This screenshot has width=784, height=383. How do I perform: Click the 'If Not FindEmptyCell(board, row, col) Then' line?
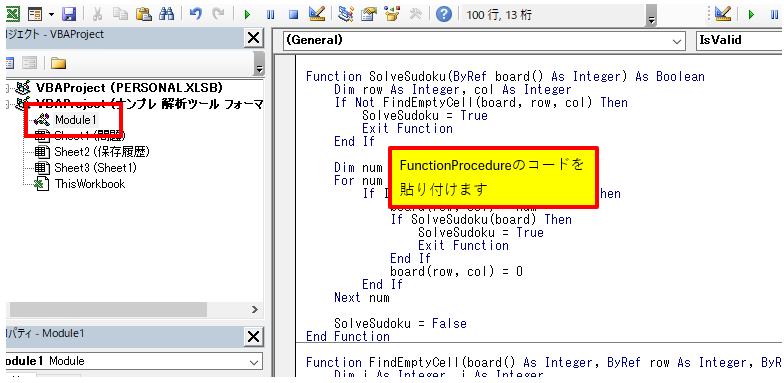(480, 102)
